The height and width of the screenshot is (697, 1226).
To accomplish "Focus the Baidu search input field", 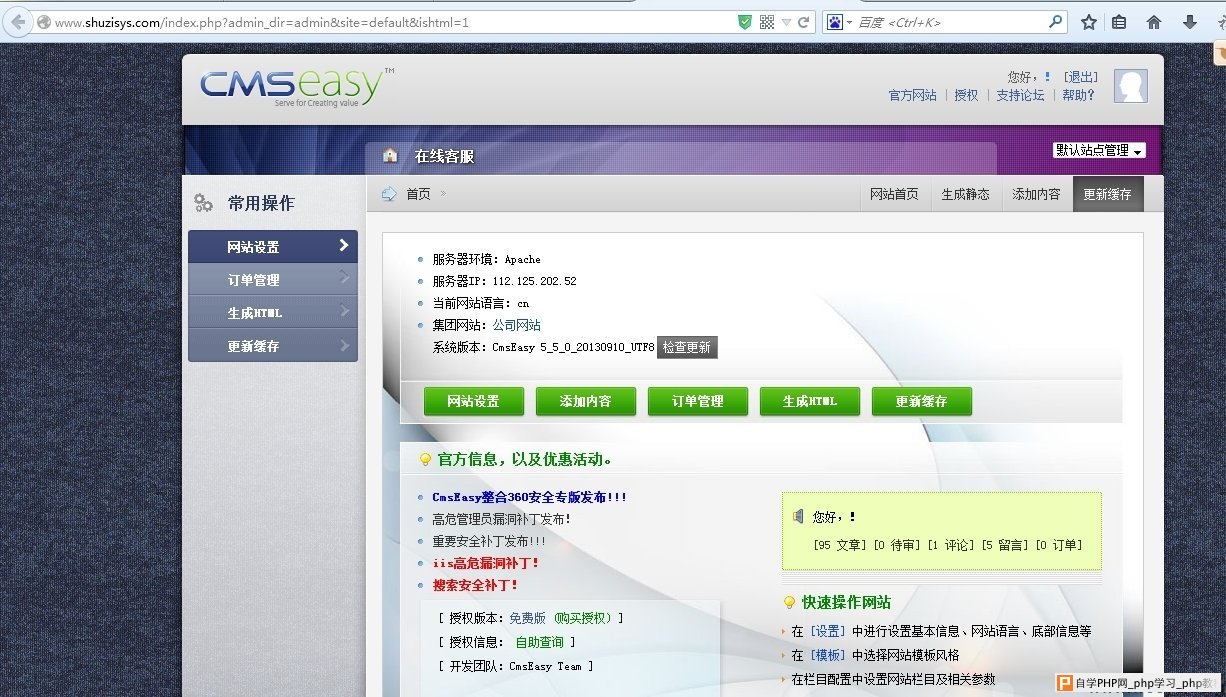I will click(950, 22).
